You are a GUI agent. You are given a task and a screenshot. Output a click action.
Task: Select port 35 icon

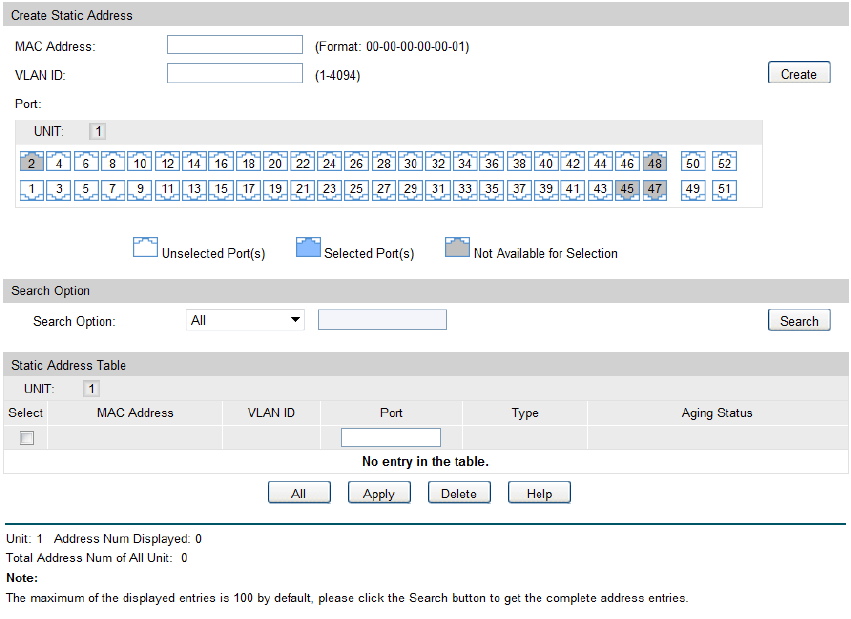click(x=492, y=190)
